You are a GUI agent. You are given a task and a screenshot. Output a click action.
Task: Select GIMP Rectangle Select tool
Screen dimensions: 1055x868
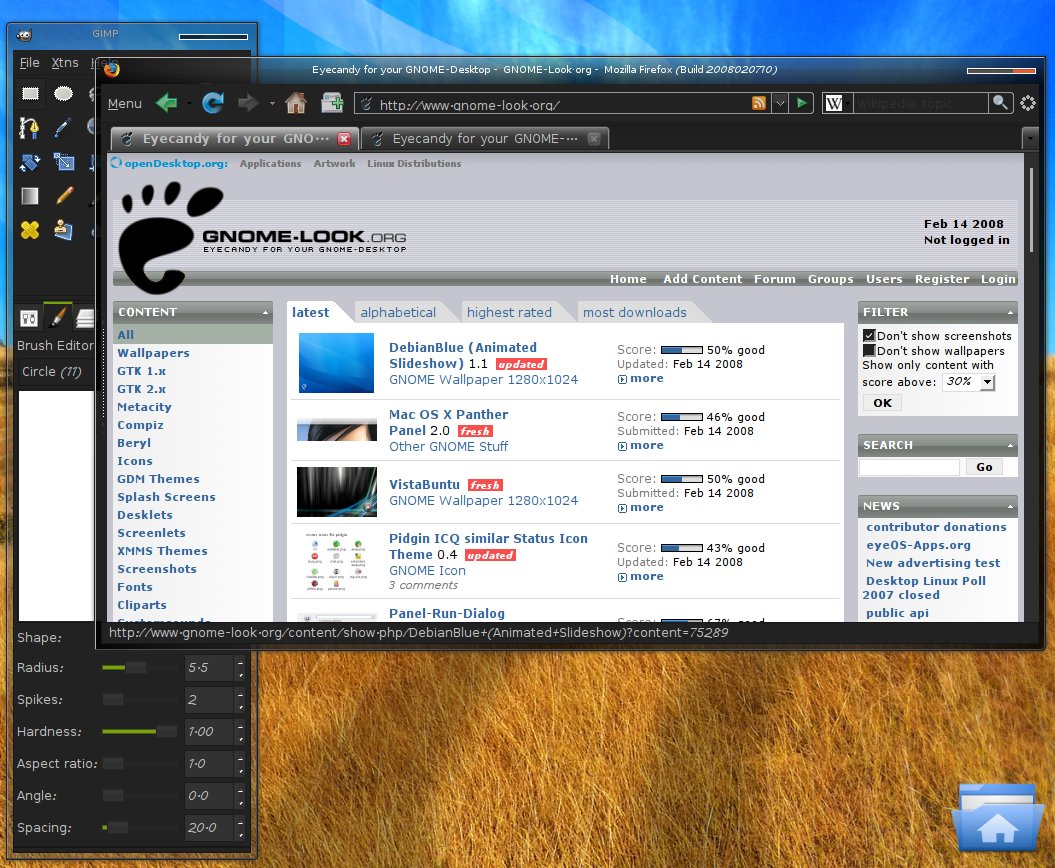(30, 94)
